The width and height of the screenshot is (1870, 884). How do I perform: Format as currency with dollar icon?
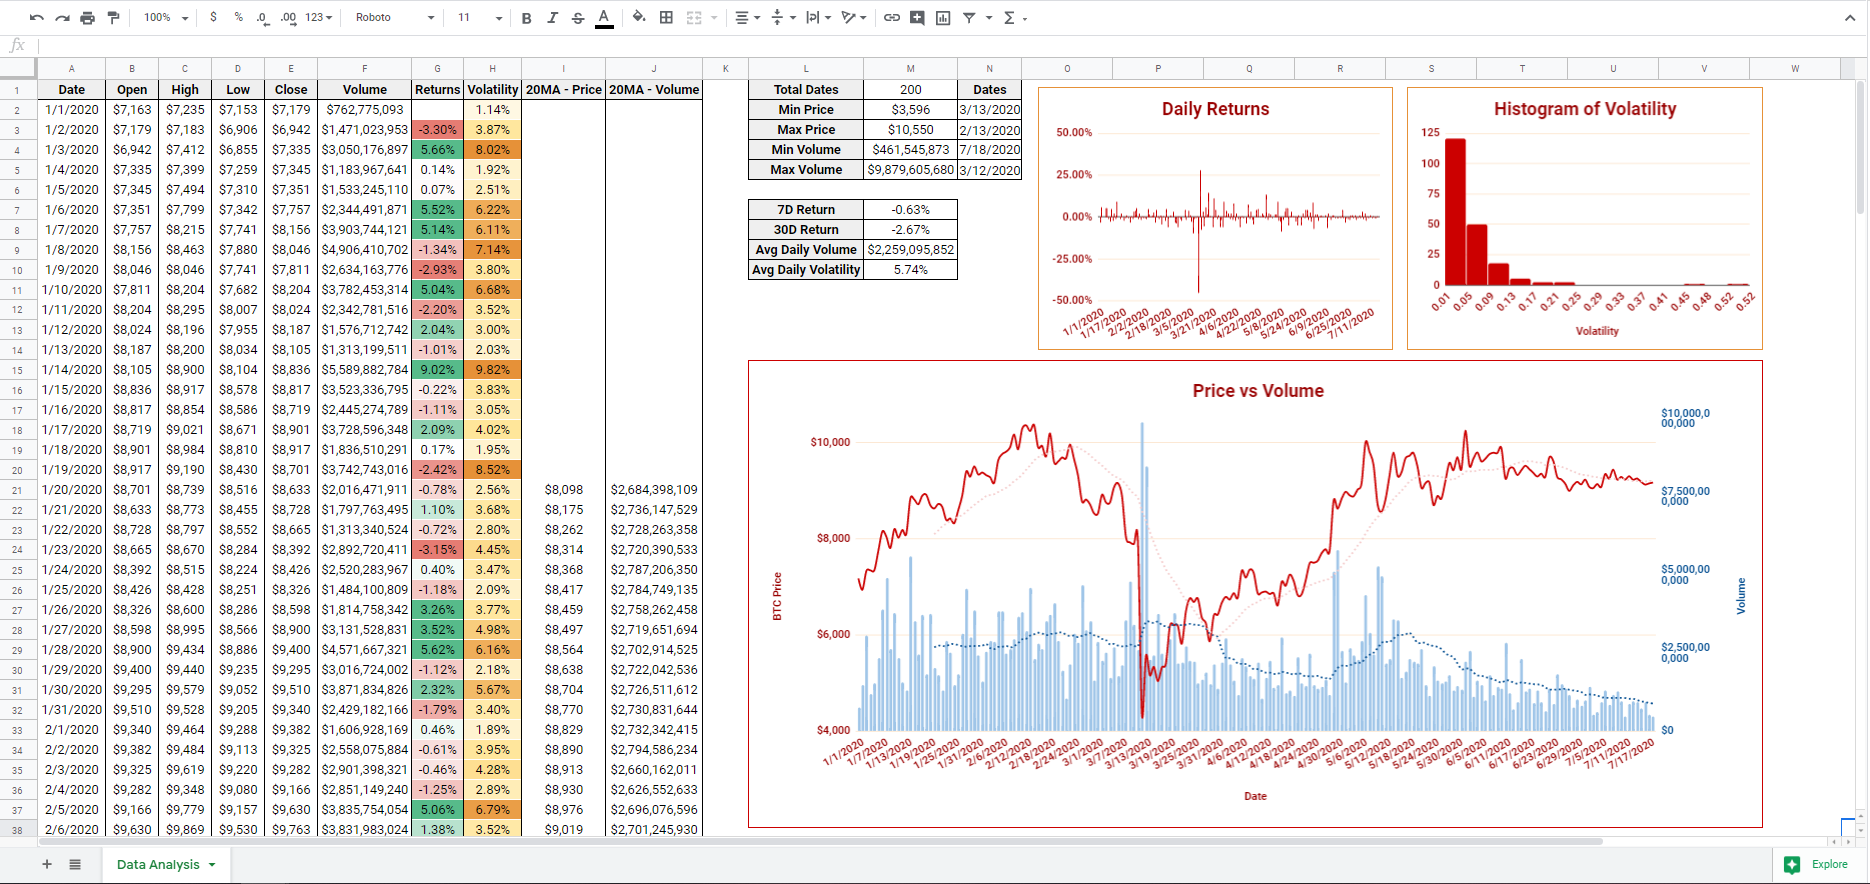click(x=213, y=18)
